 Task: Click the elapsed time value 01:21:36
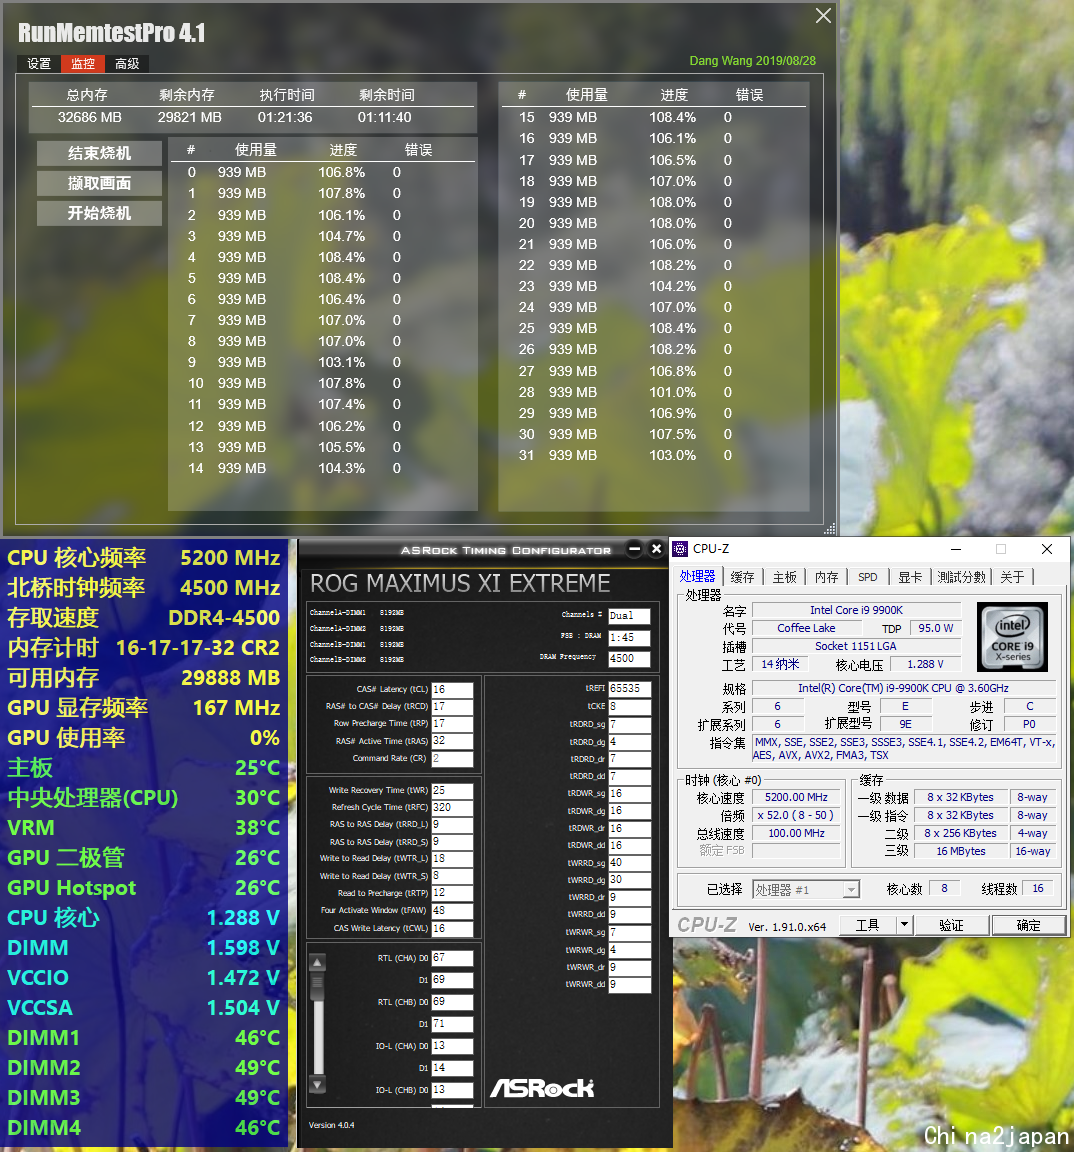(x=285, y=118)
